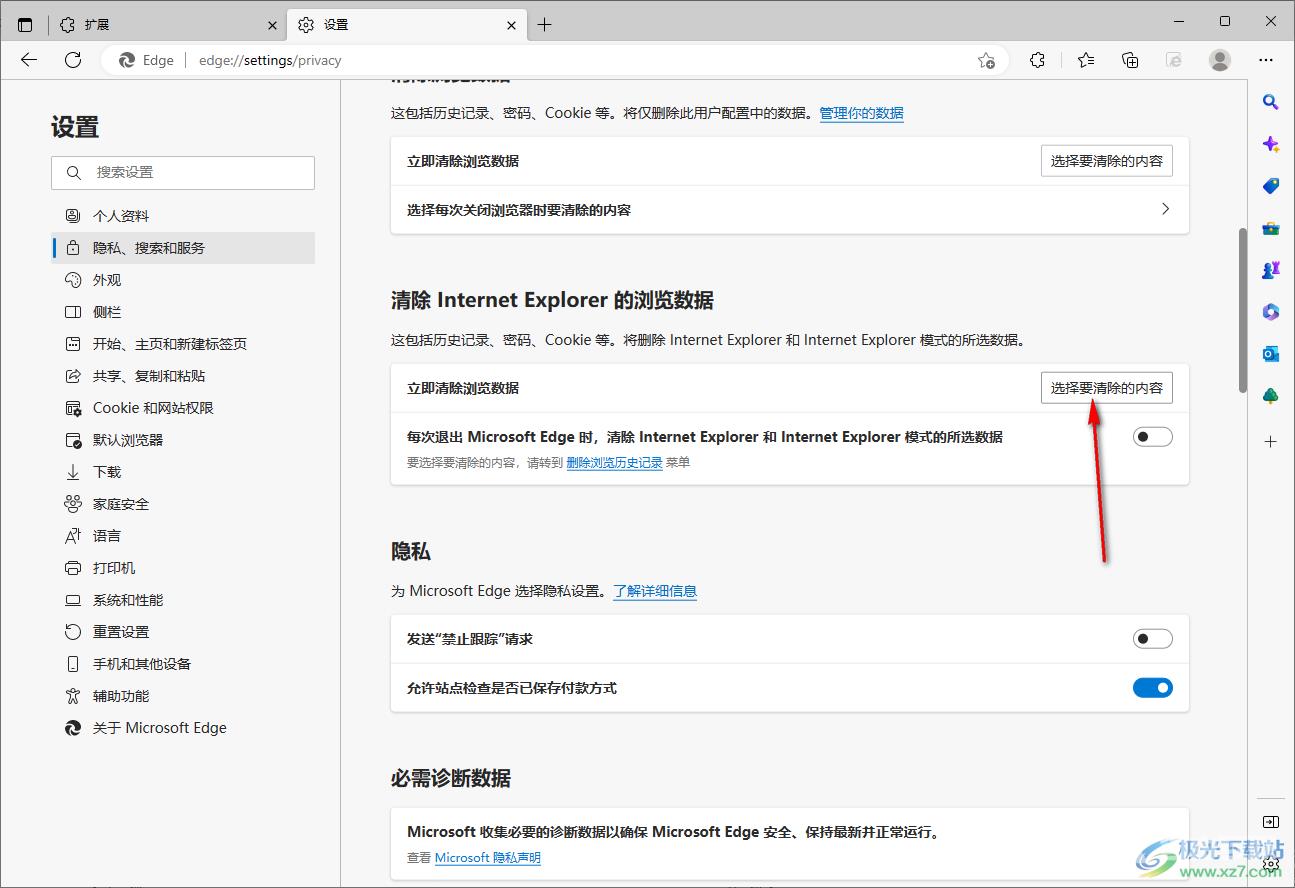The height and width of the screenshot is (888, 1295).
Task: Refresh the settings page
Action: [x=73, y=60]
